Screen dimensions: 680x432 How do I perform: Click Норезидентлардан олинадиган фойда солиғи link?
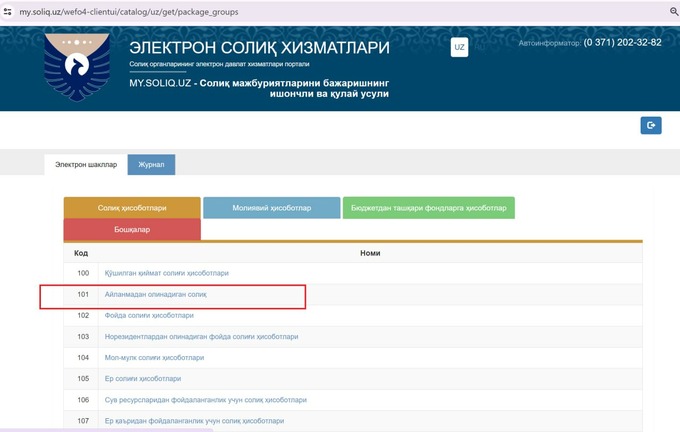[x=201, y=337]
